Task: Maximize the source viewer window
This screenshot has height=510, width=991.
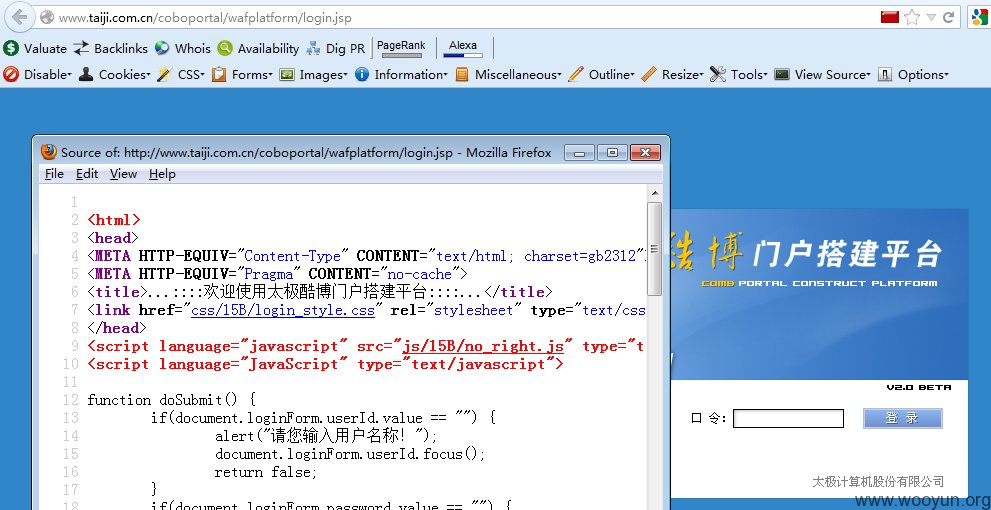Action: (x=612, y=152)
